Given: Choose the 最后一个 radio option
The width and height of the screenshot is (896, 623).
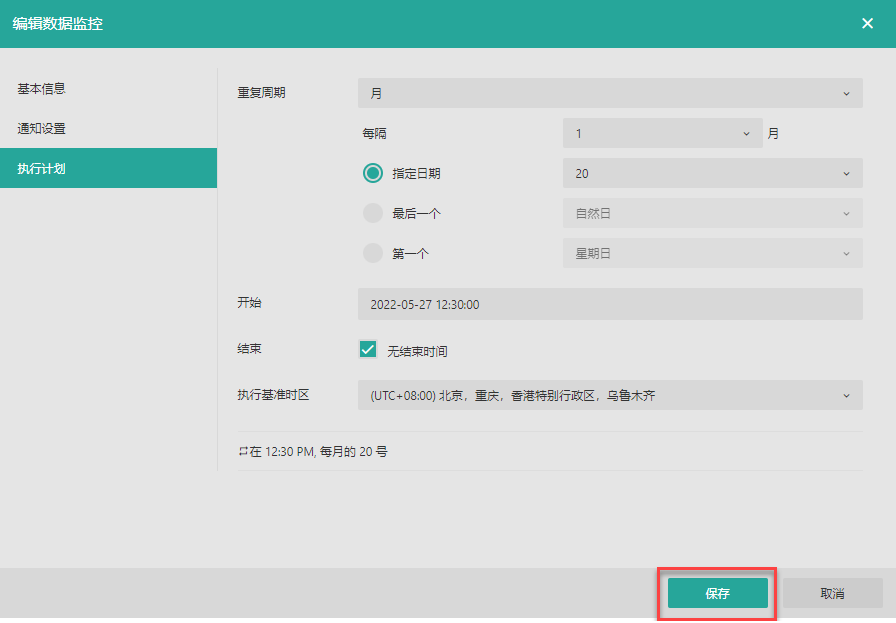Looking at the screenshot, I should (x=373, y=213).
